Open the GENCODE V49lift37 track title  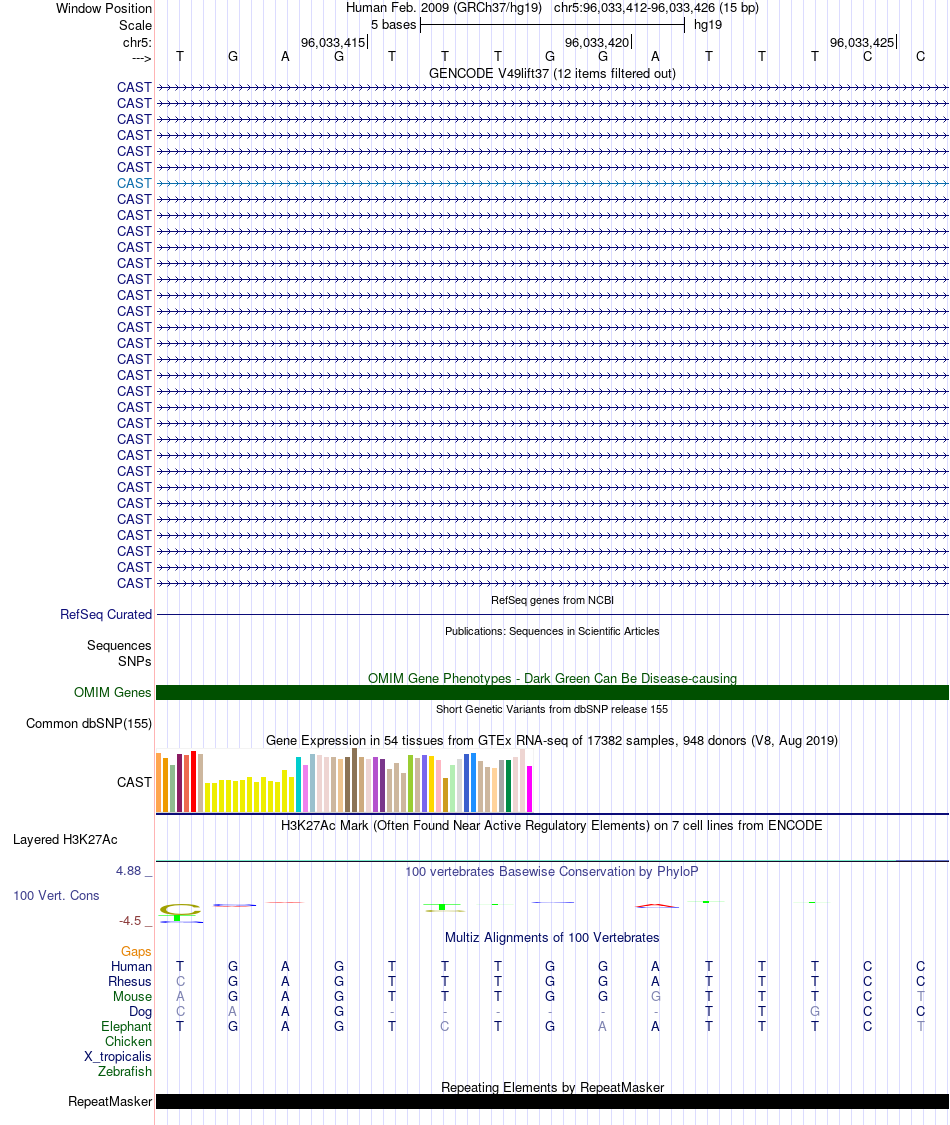coord(552,73)
